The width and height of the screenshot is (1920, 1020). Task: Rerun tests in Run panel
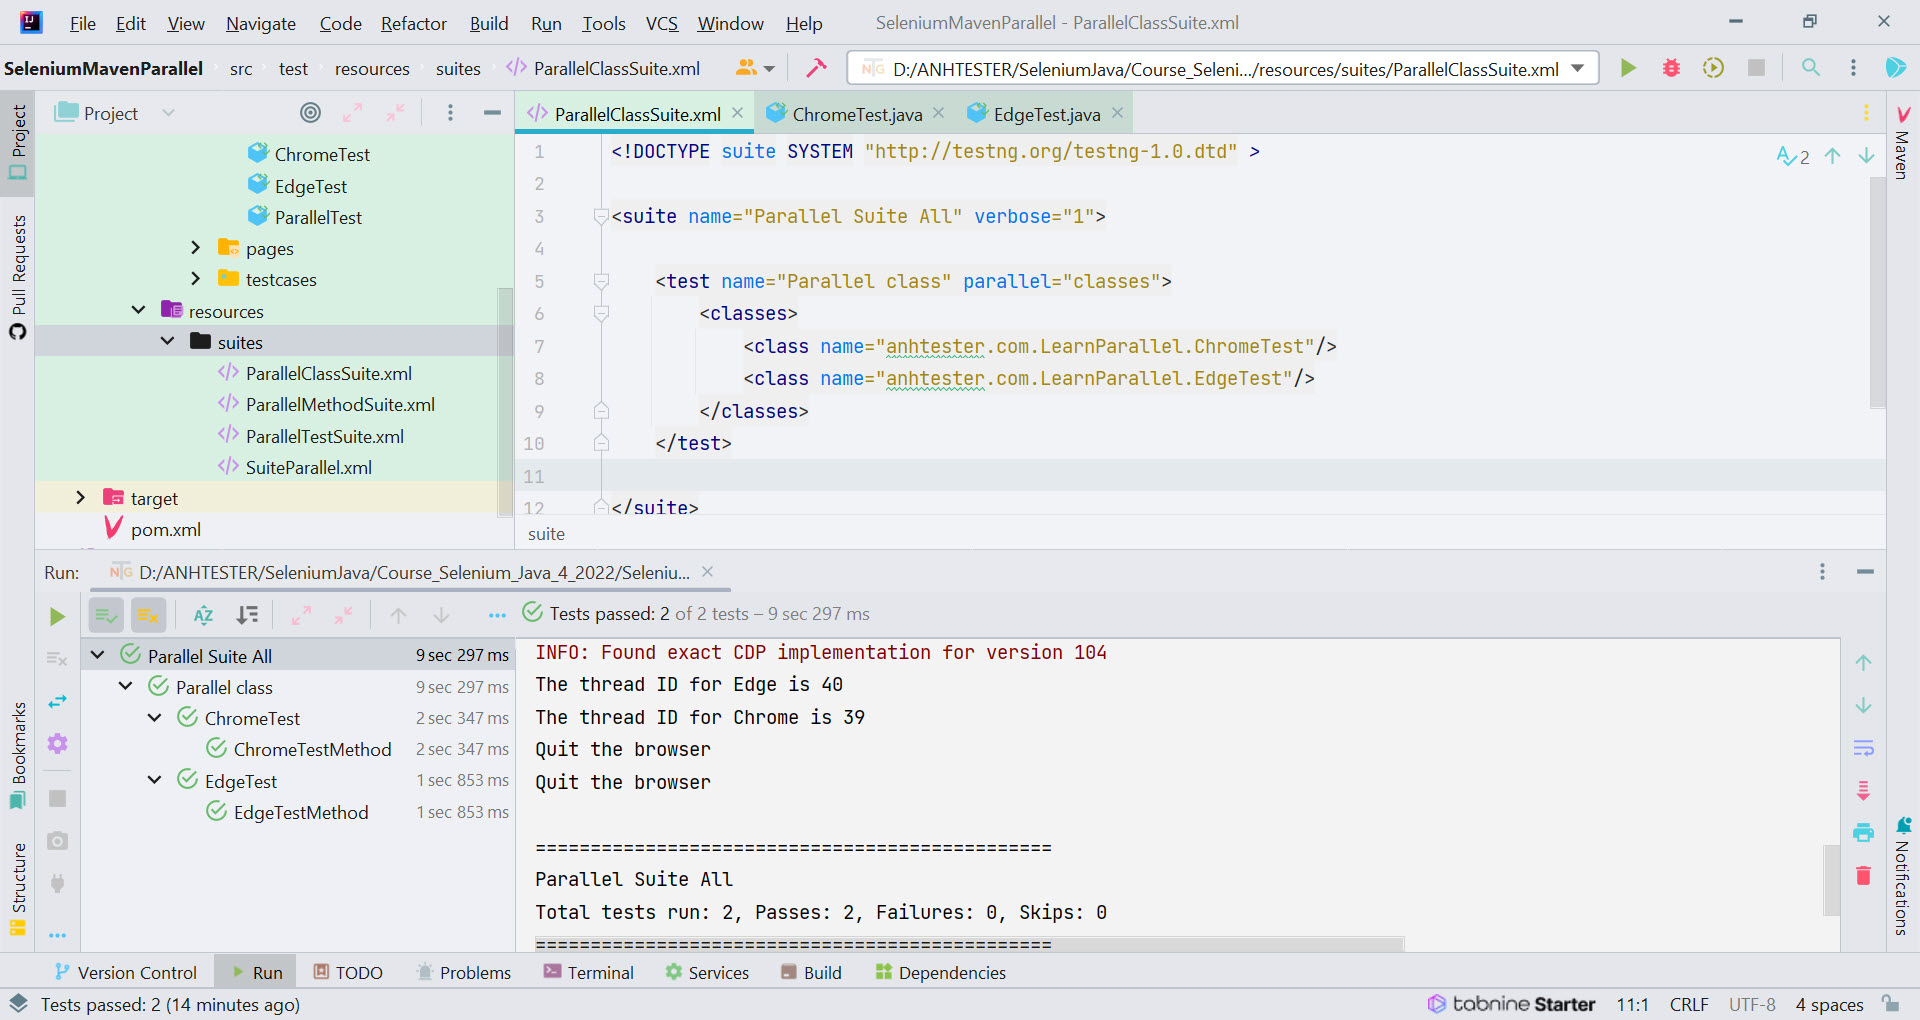click(x=58, y=616)
